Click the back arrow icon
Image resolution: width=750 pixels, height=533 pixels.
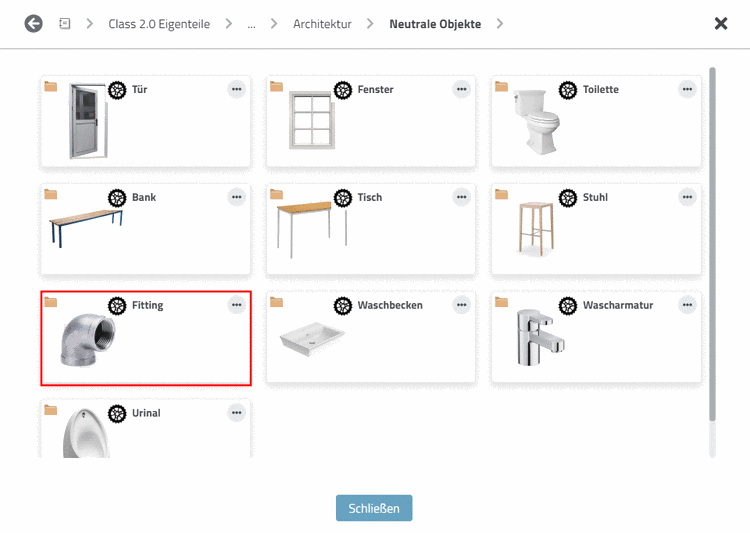tap(34, 23)
